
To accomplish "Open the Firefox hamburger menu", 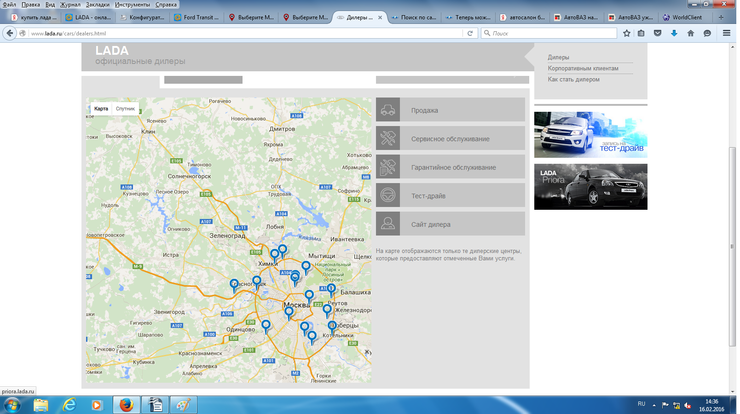I will coord(726,34).
